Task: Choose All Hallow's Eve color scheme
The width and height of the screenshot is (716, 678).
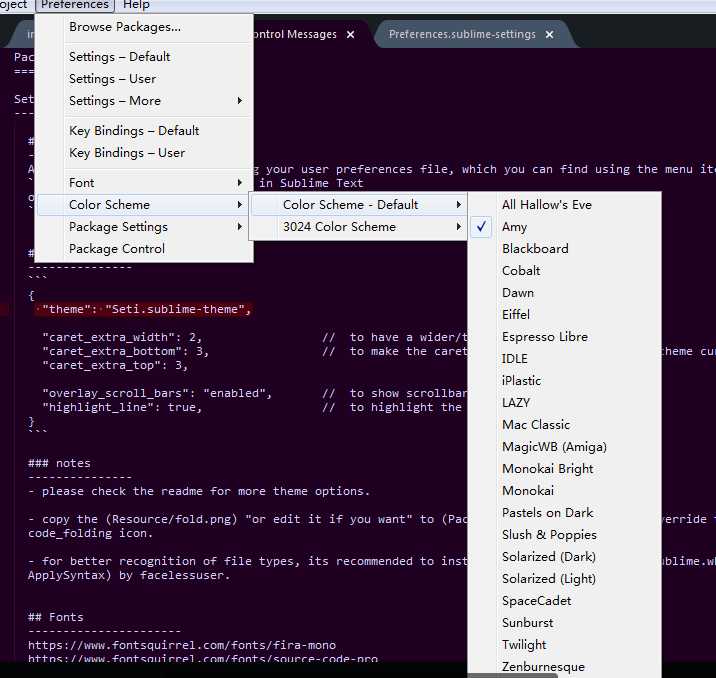Action: point(564,205)
